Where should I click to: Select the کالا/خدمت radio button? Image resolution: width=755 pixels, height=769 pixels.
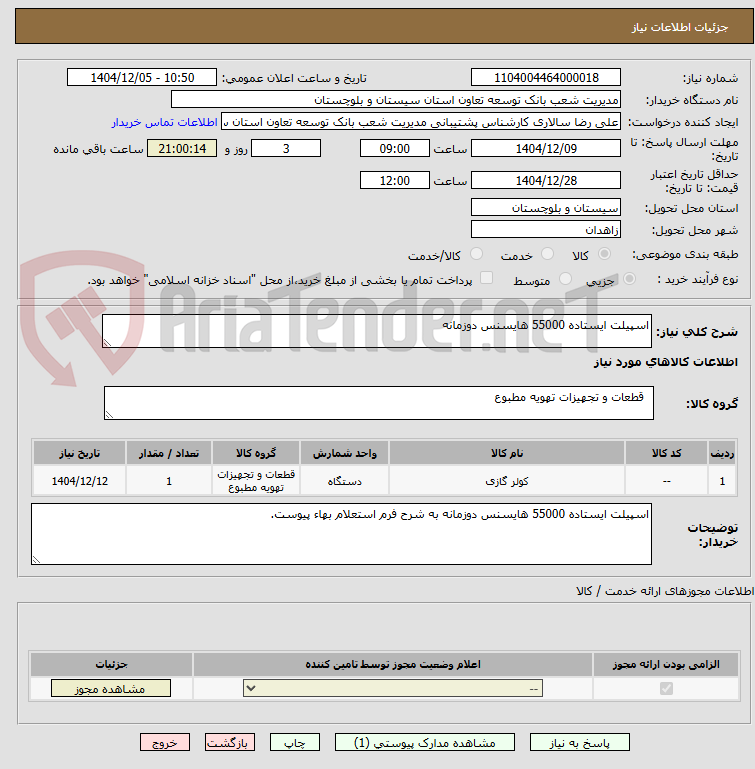(x=476, y=254)
